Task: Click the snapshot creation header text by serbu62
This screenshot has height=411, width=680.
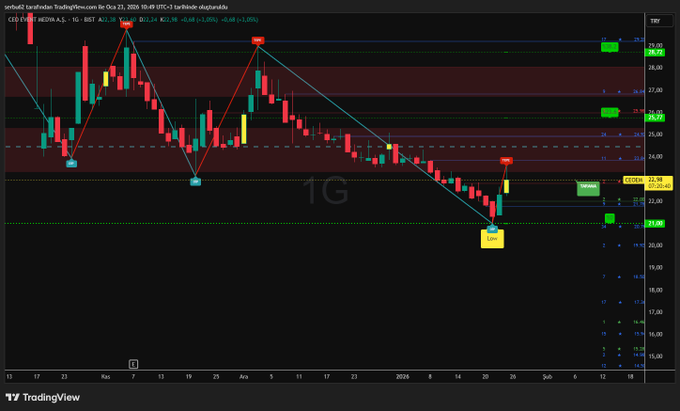Action: (x=116, y=7)
